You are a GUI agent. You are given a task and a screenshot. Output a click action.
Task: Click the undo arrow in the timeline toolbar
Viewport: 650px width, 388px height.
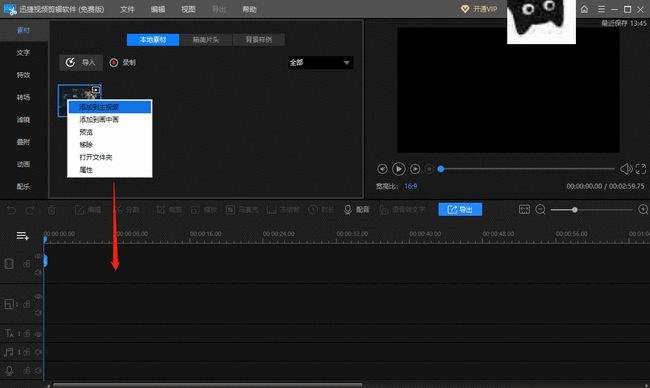point(12,210)
